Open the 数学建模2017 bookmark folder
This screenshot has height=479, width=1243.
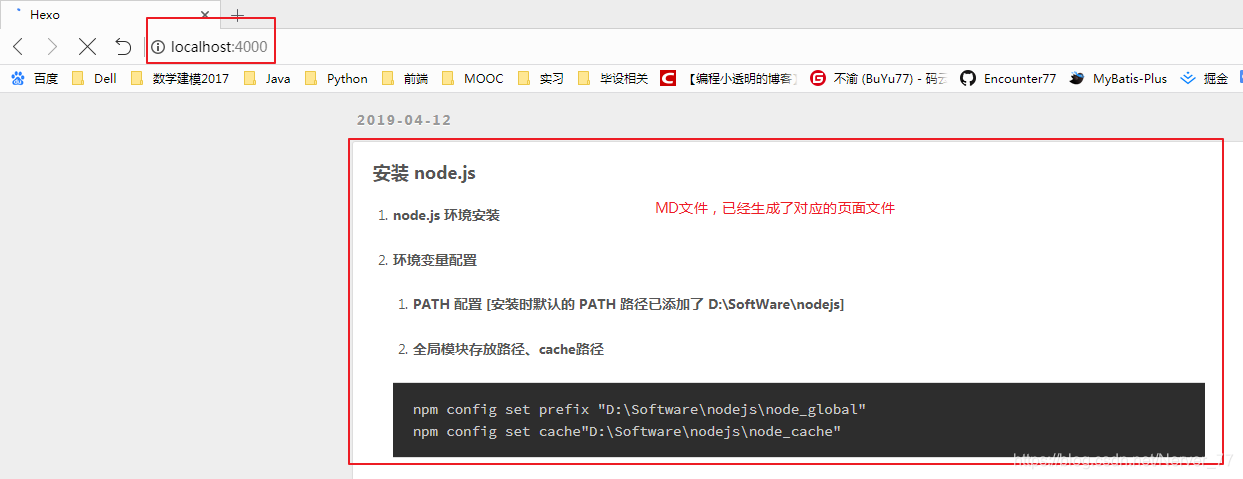[180, 79]
